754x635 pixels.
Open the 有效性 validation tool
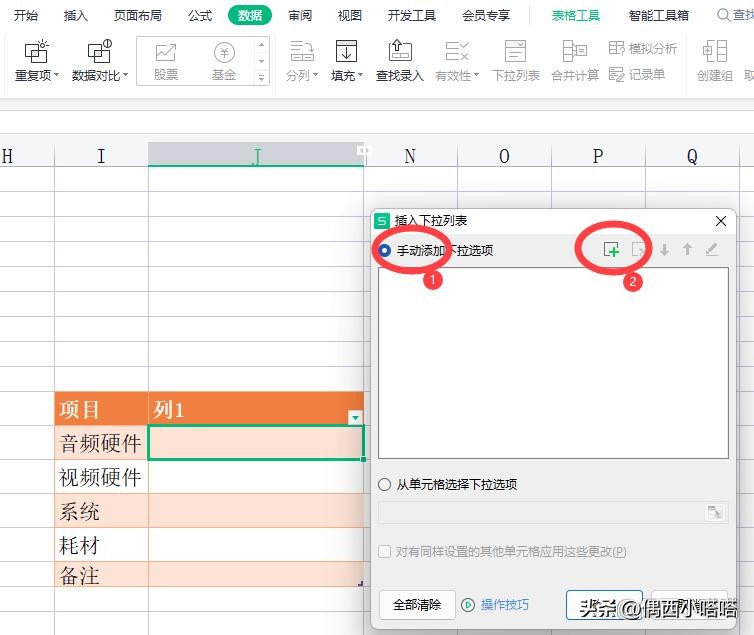coord(457,61)
